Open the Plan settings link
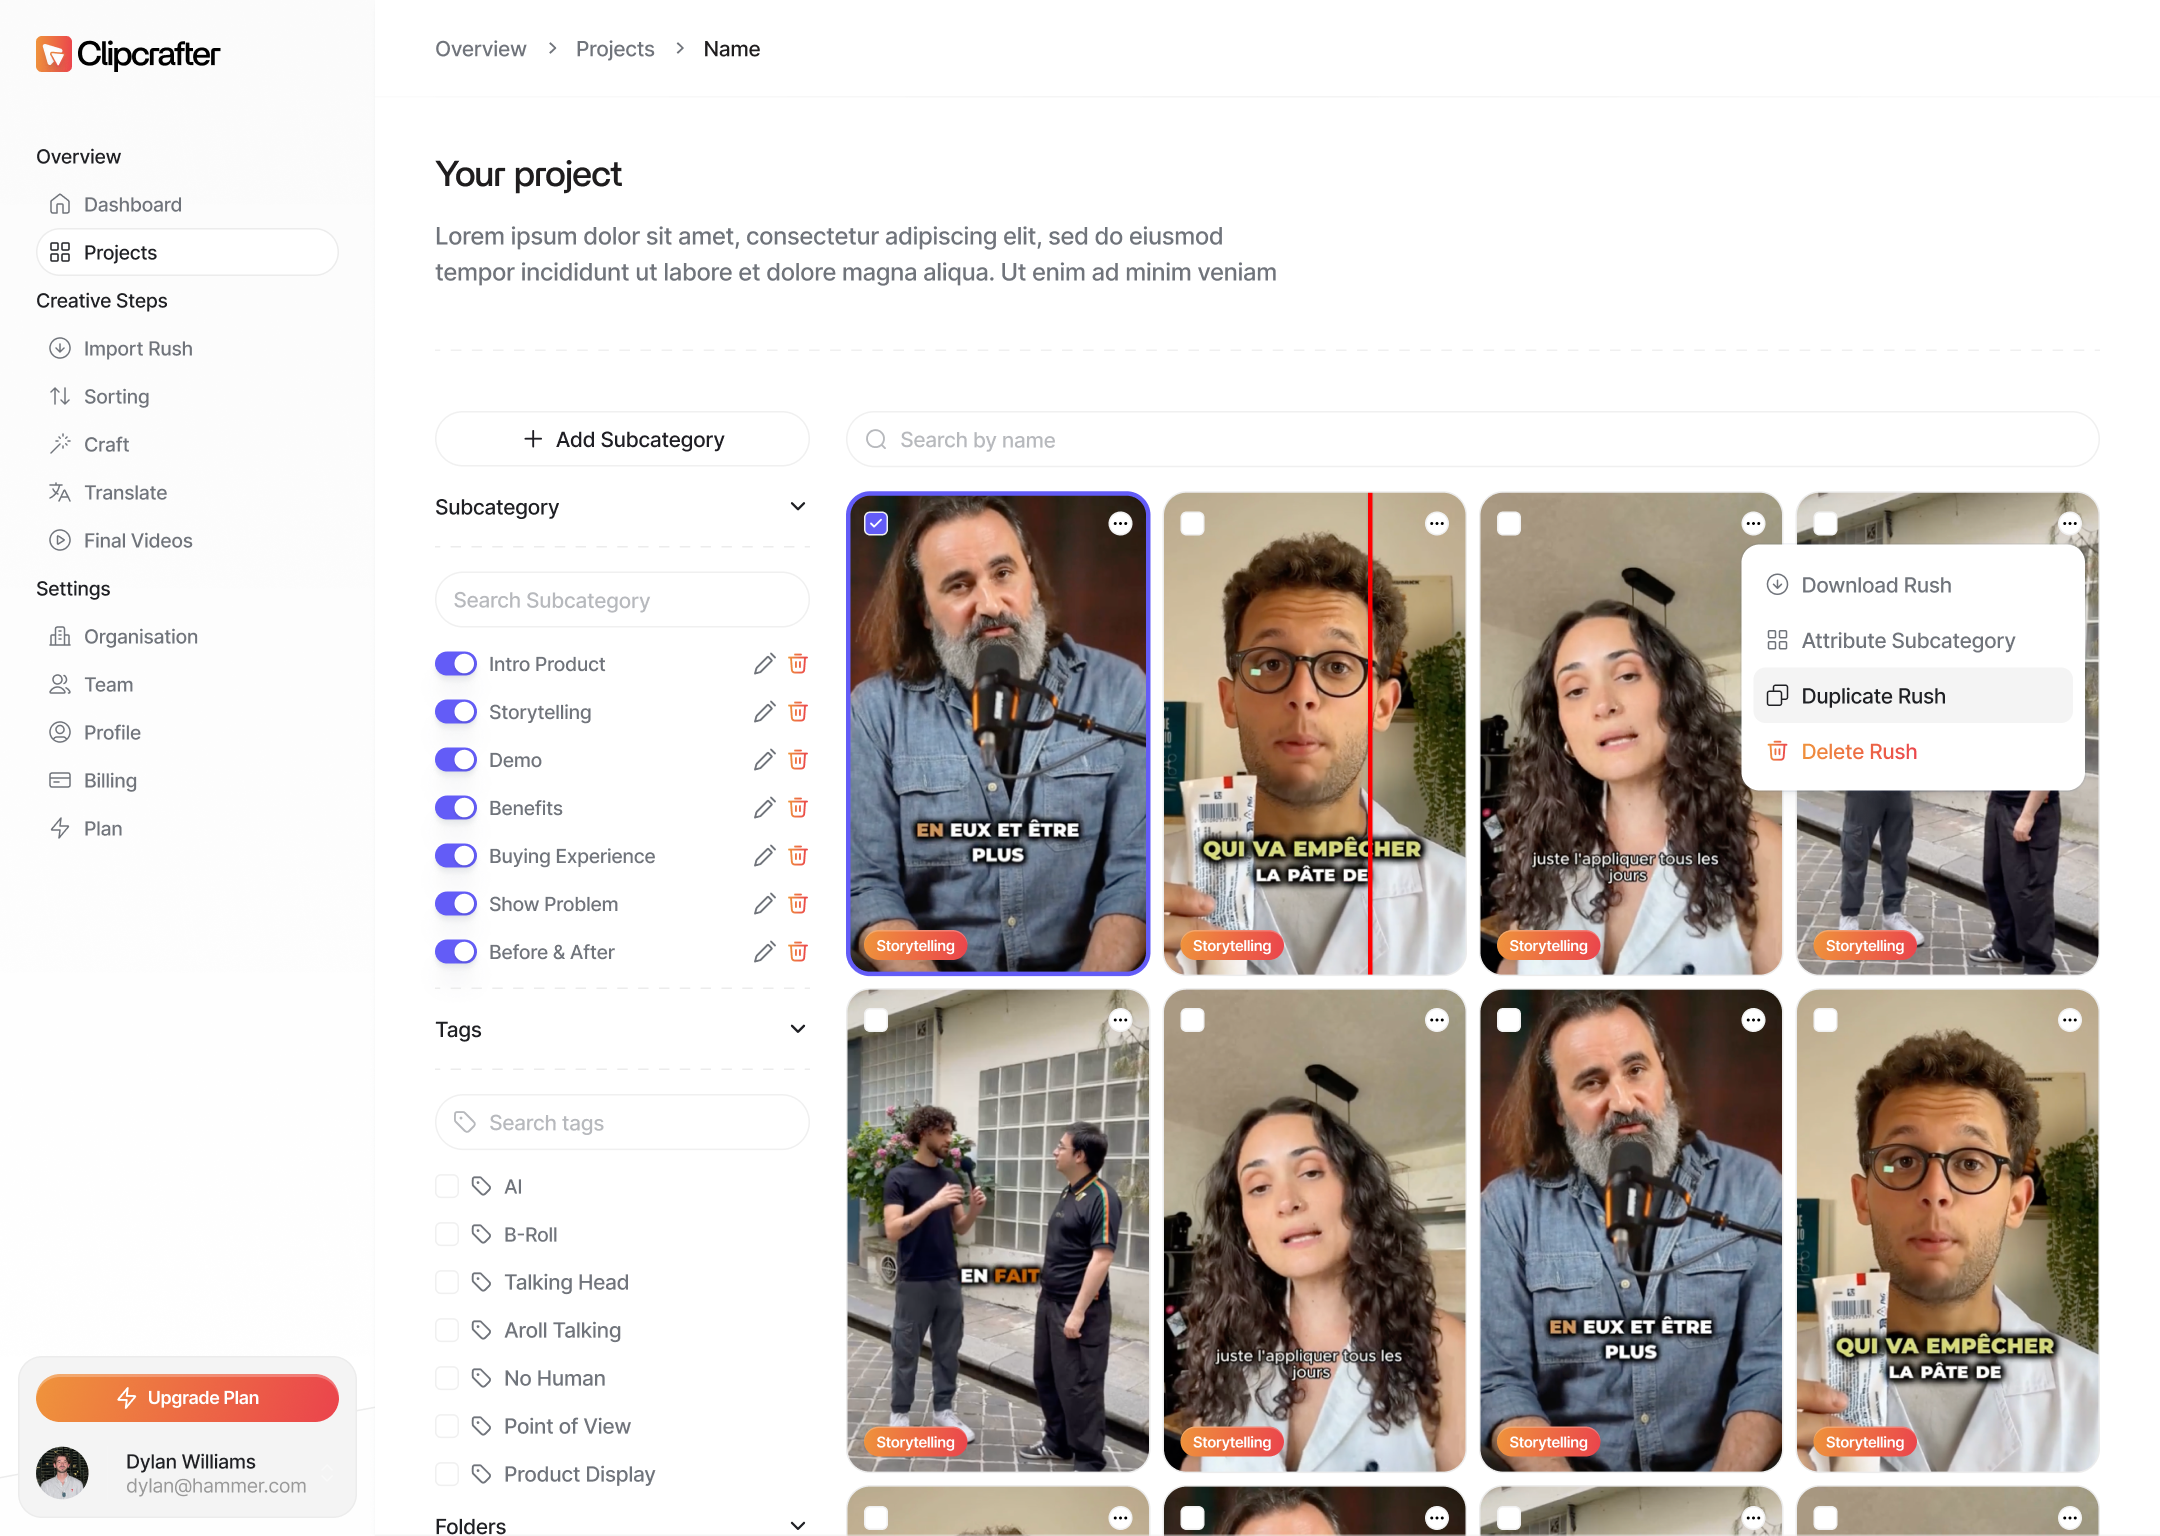This screenshot has height=1536, width=2160. (x=187, y=828)
